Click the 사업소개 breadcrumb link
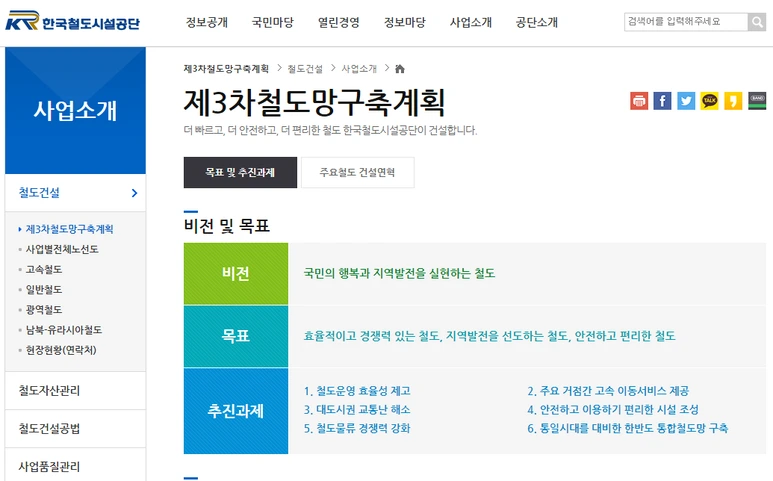Image resolution: width=773 pixels, height=481 pixels. [359, 69]
